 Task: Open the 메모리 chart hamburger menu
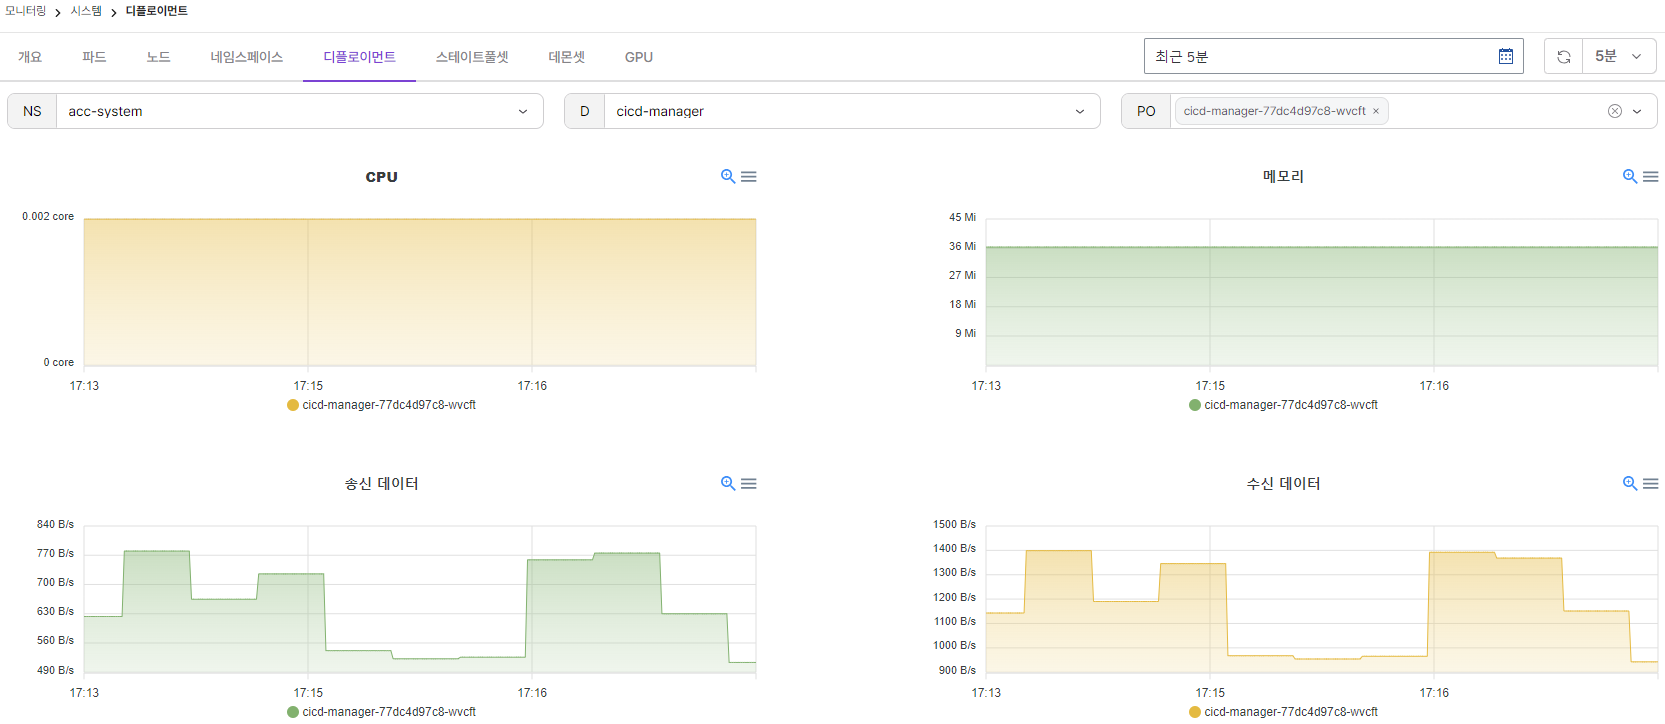point(1651,177)
